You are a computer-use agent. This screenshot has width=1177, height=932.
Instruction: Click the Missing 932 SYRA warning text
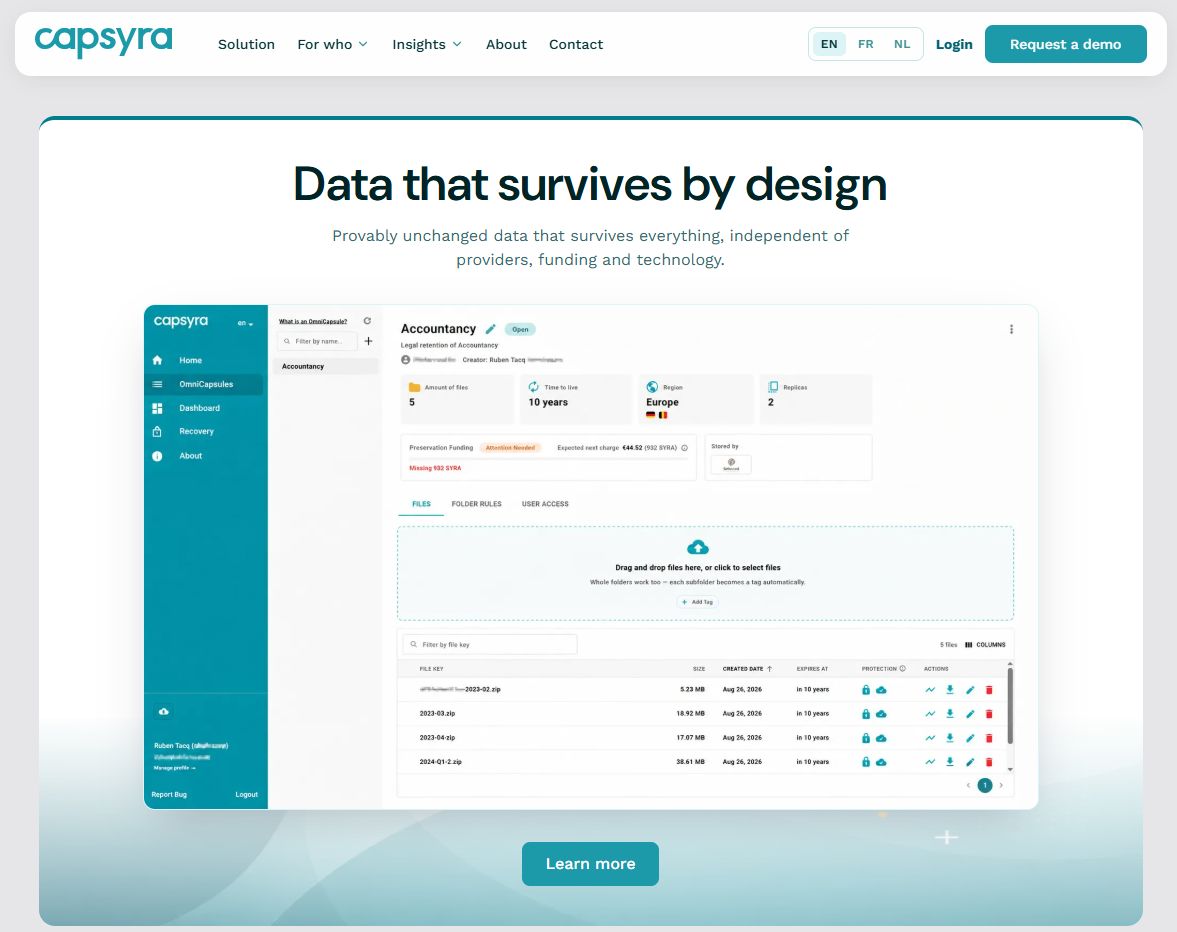point(435,468)
